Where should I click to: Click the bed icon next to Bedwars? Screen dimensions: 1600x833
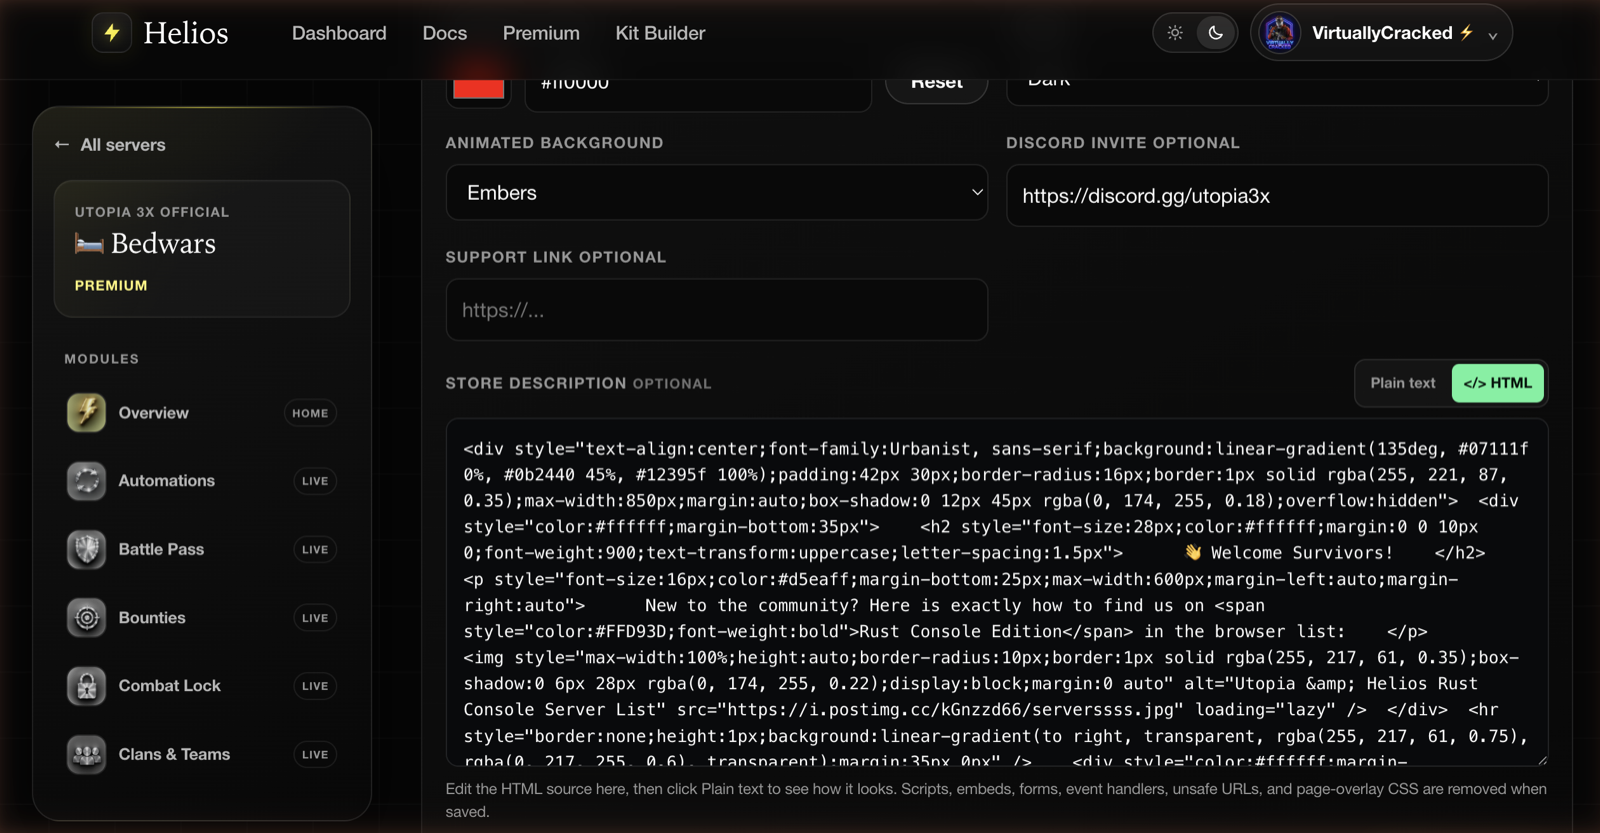pyautogui.click(x=89, y=243)
